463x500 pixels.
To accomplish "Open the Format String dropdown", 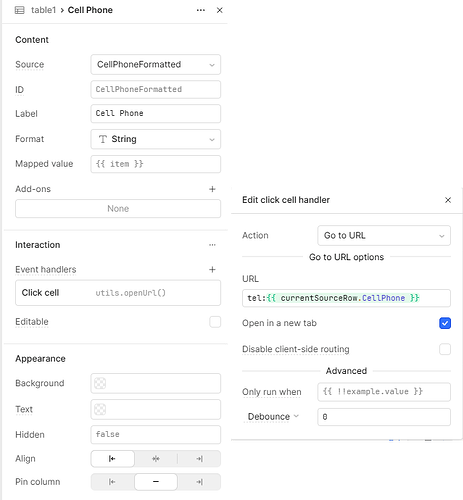I will coord(156,139).
